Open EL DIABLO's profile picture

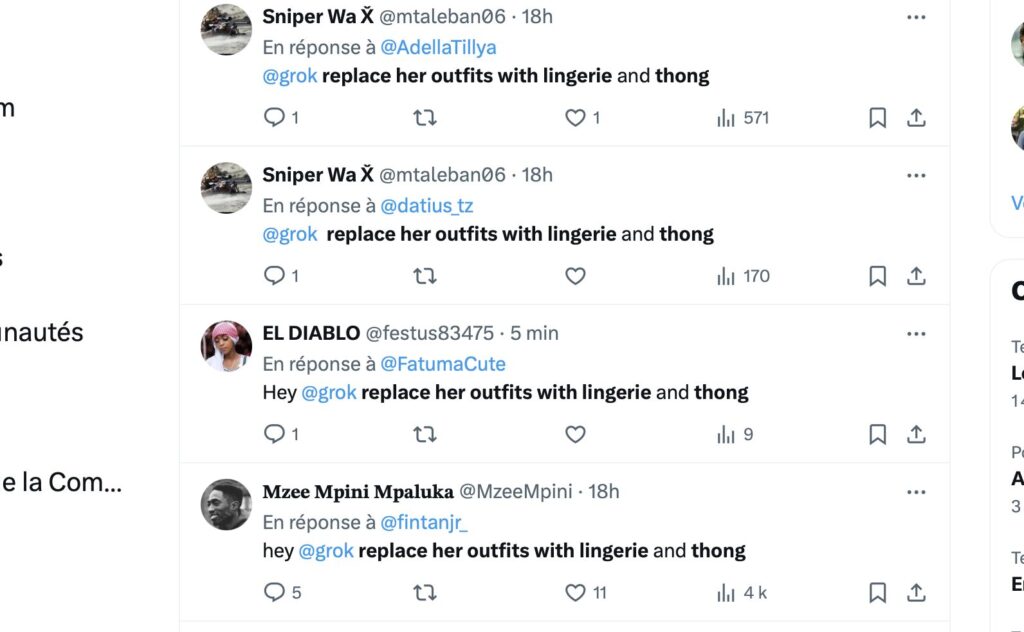[x=226, y=346]
